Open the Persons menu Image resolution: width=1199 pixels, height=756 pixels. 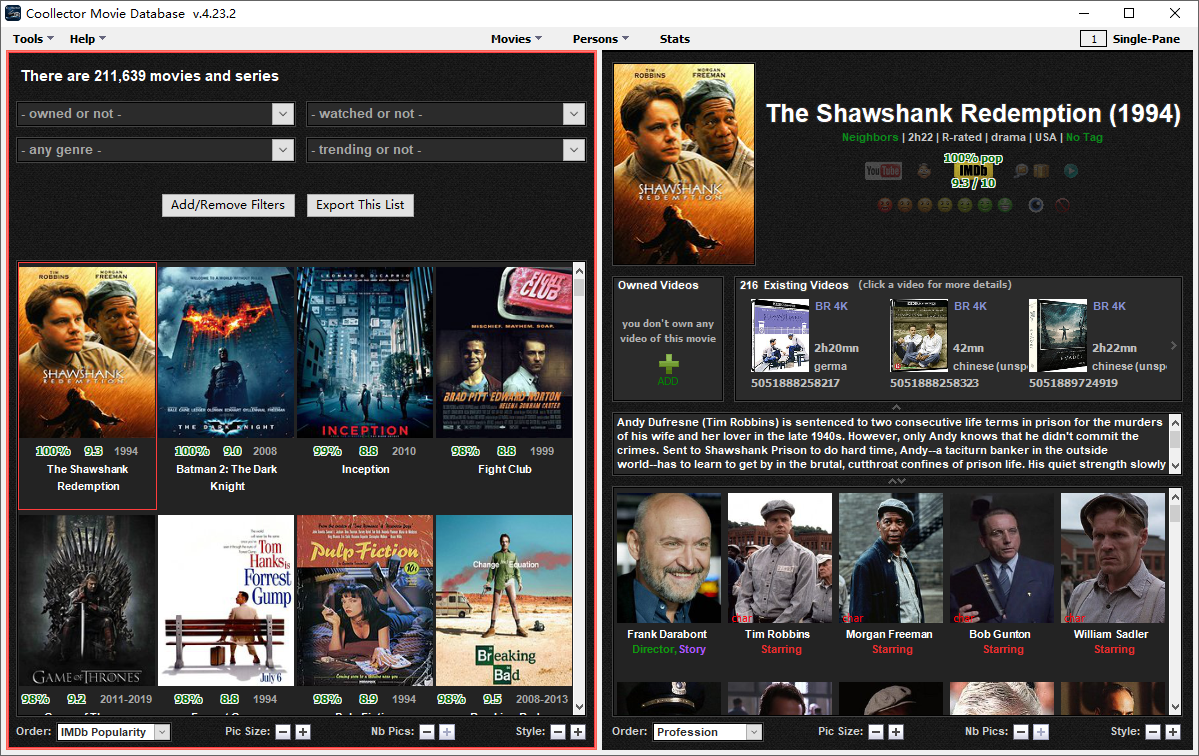[600, 39]
